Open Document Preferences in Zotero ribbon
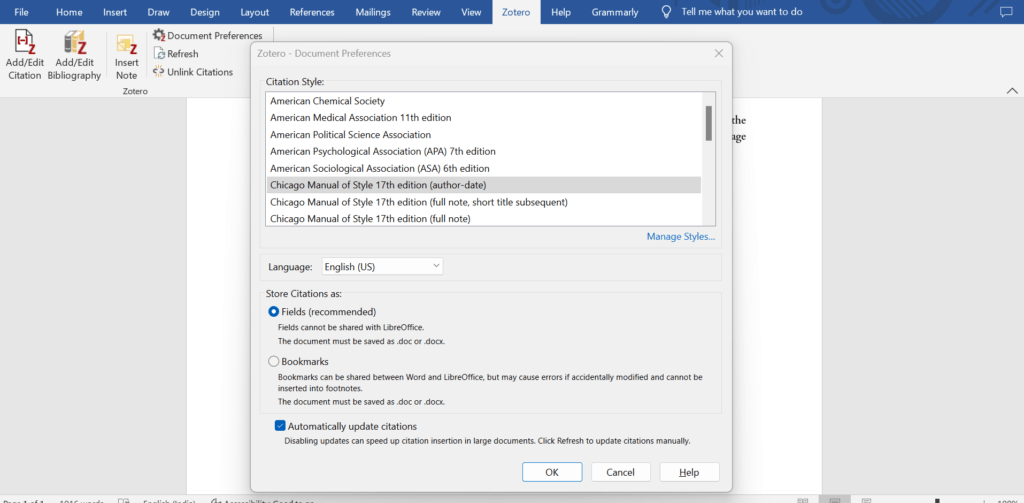 point(208,36)
